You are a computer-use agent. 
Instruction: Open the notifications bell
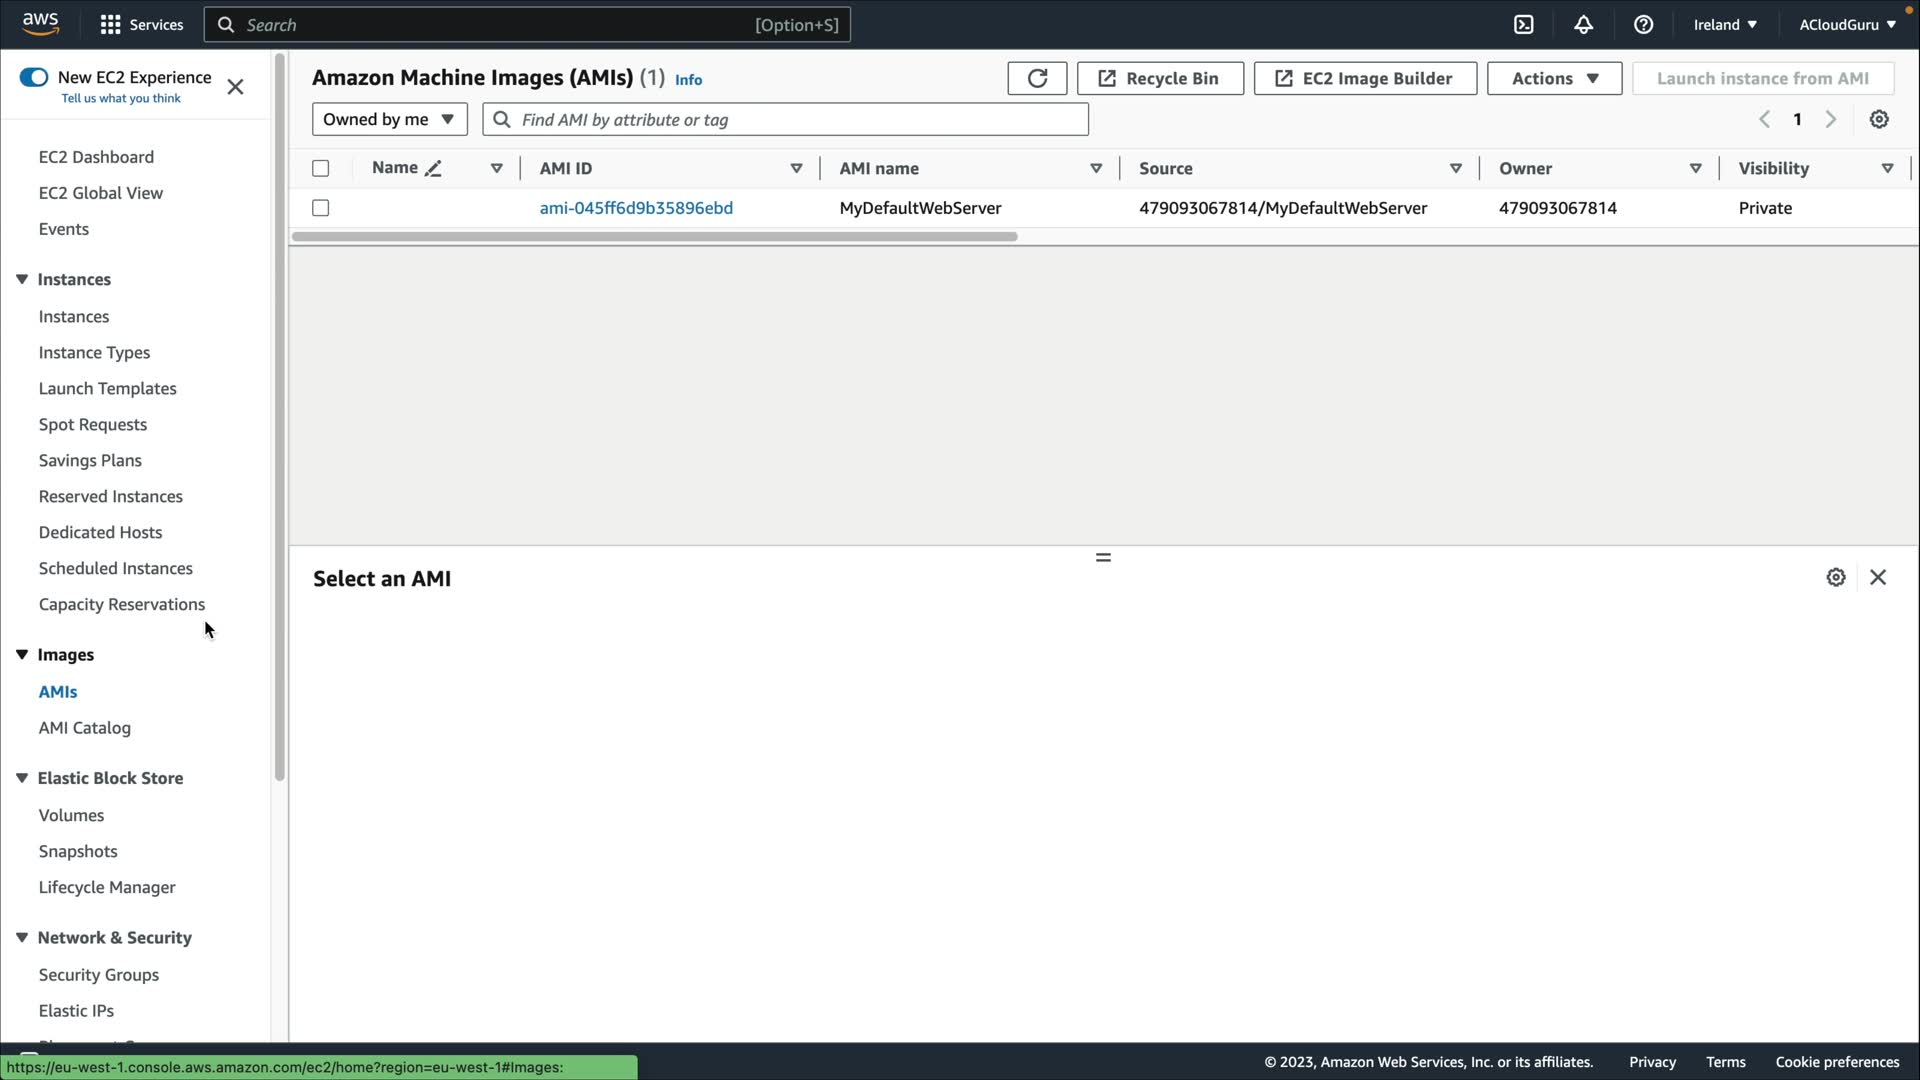(x=1583, y=25)
